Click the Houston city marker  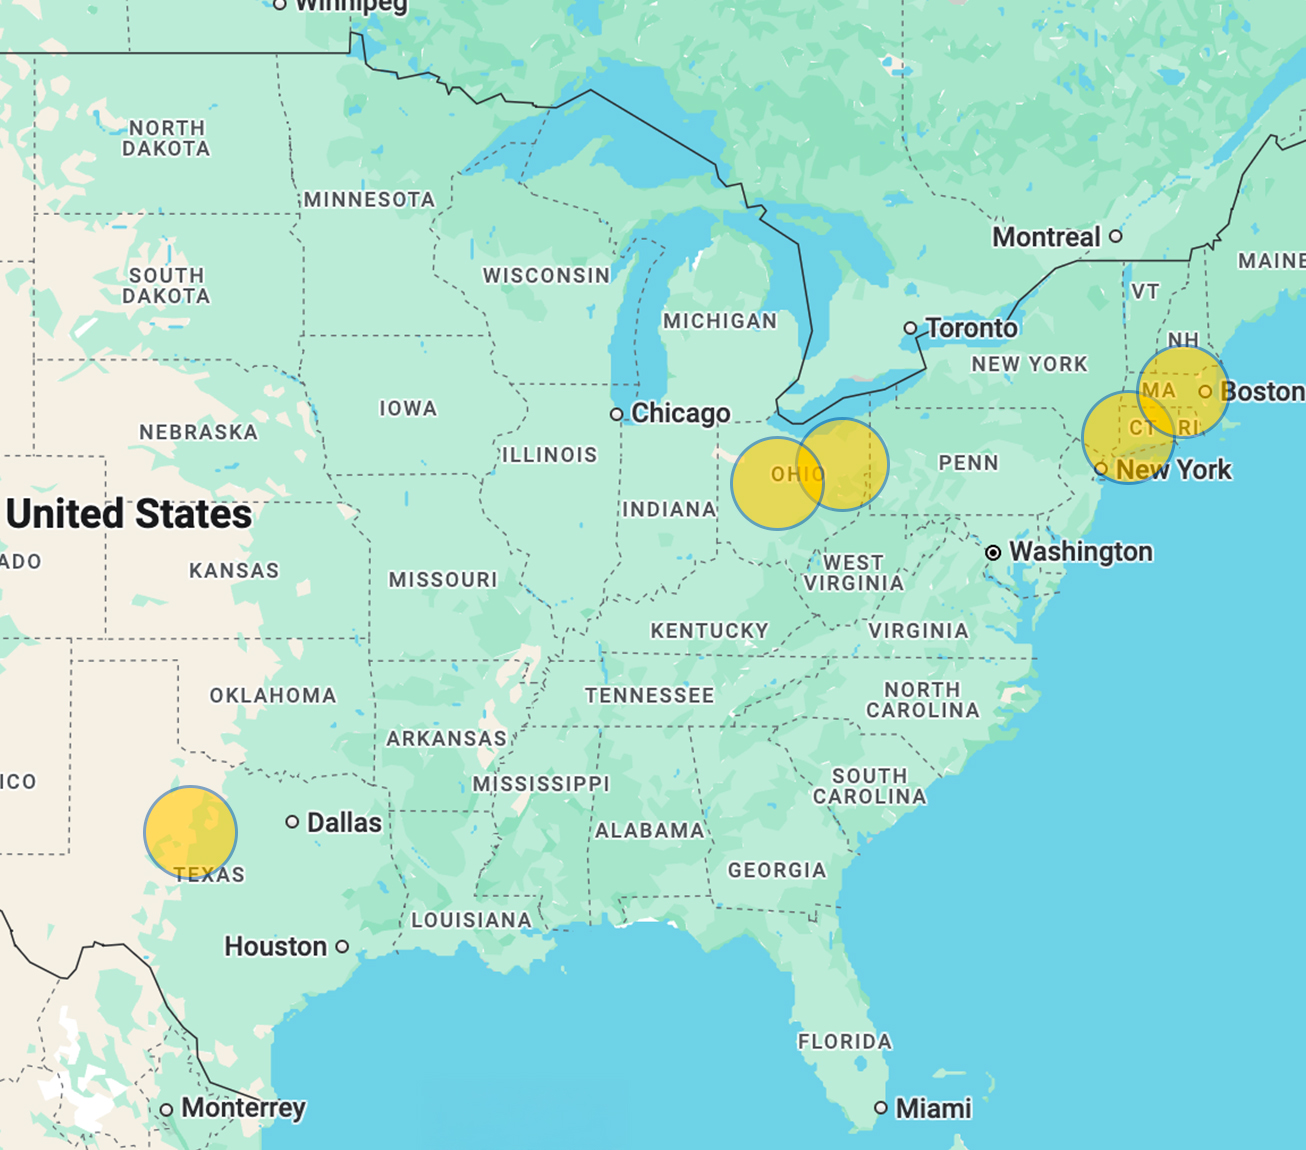(341, 946)
